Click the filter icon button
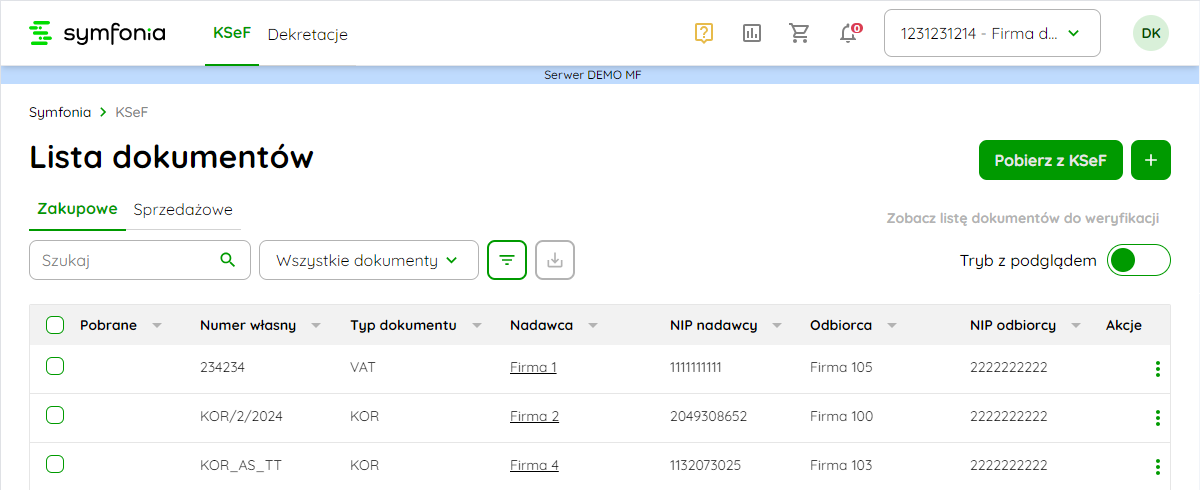This screenshot has width=1200, height=490. [x=507, y=260]
